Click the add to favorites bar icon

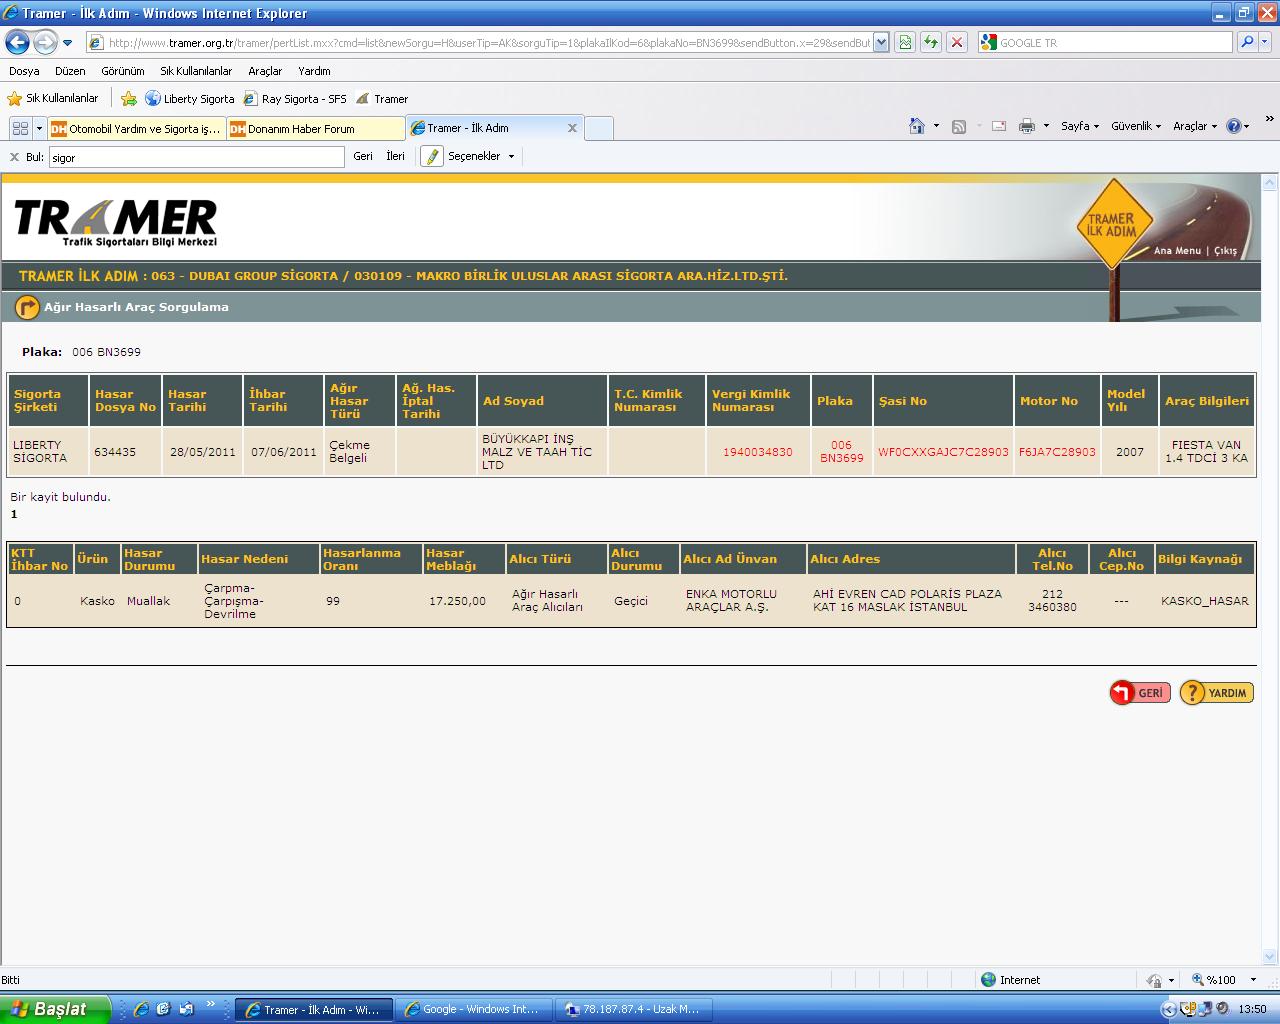coord(129,98)
